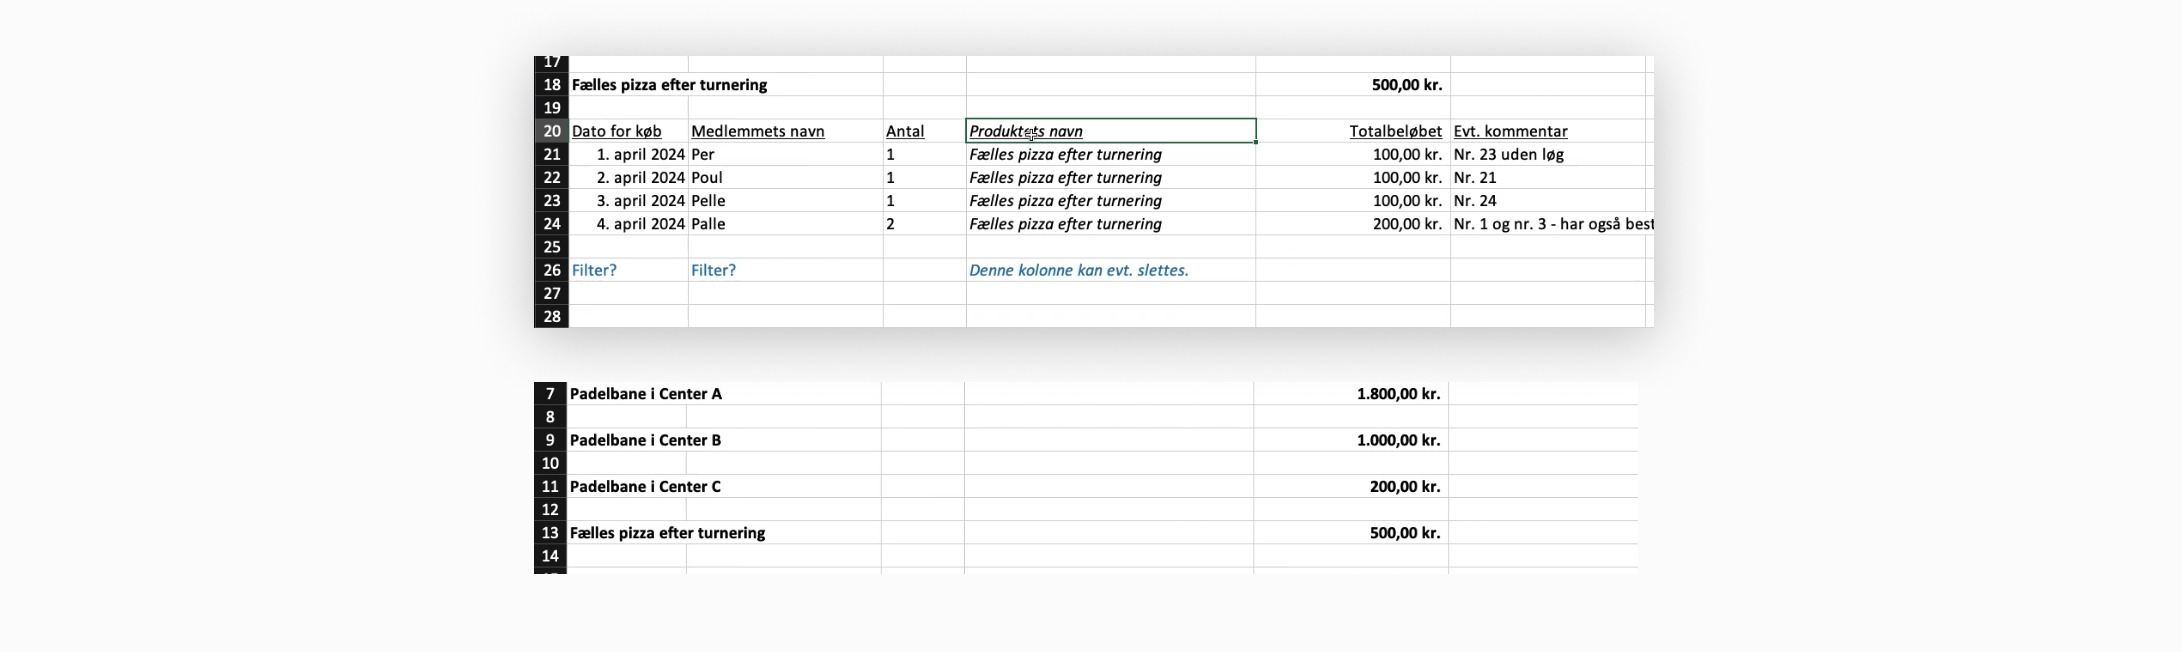Click the 'Dato for køb' column header
This screenshot has width=2182, height=652.
(617, 131)
